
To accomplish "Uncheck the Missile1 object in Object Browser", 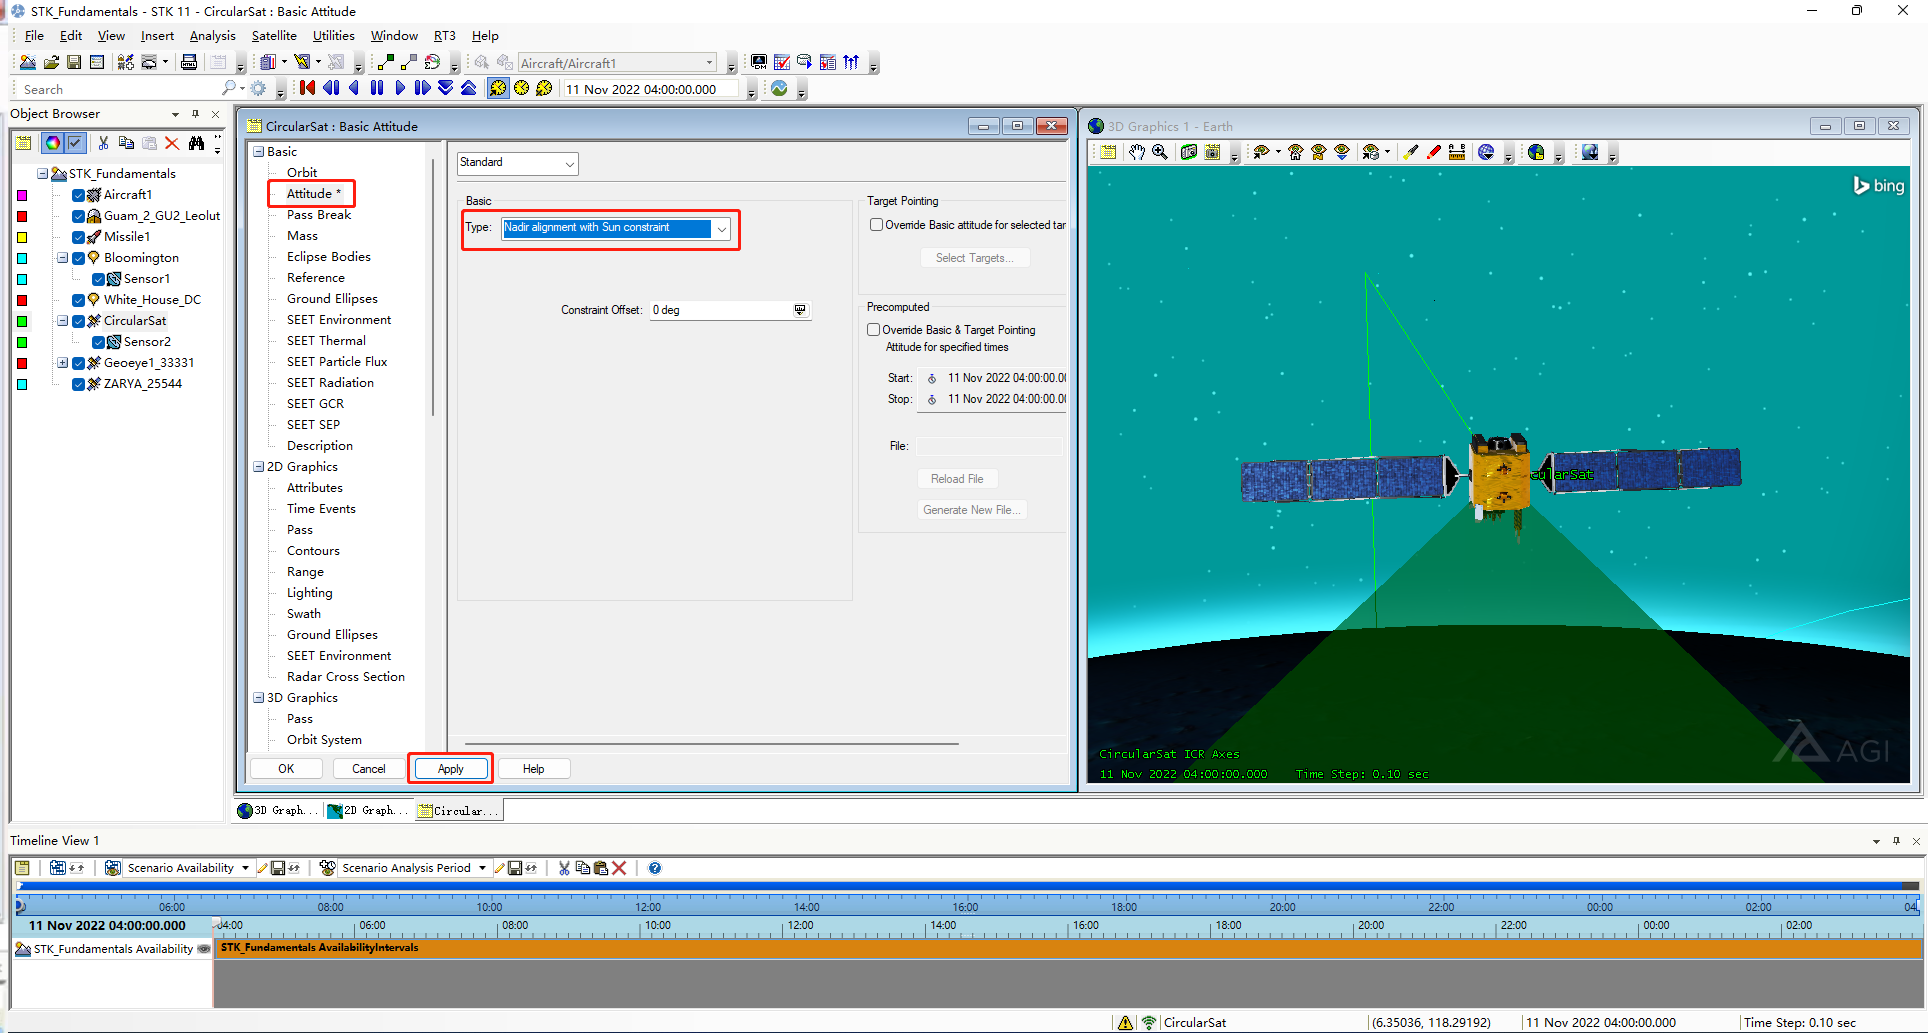I will tap(78, 236).
